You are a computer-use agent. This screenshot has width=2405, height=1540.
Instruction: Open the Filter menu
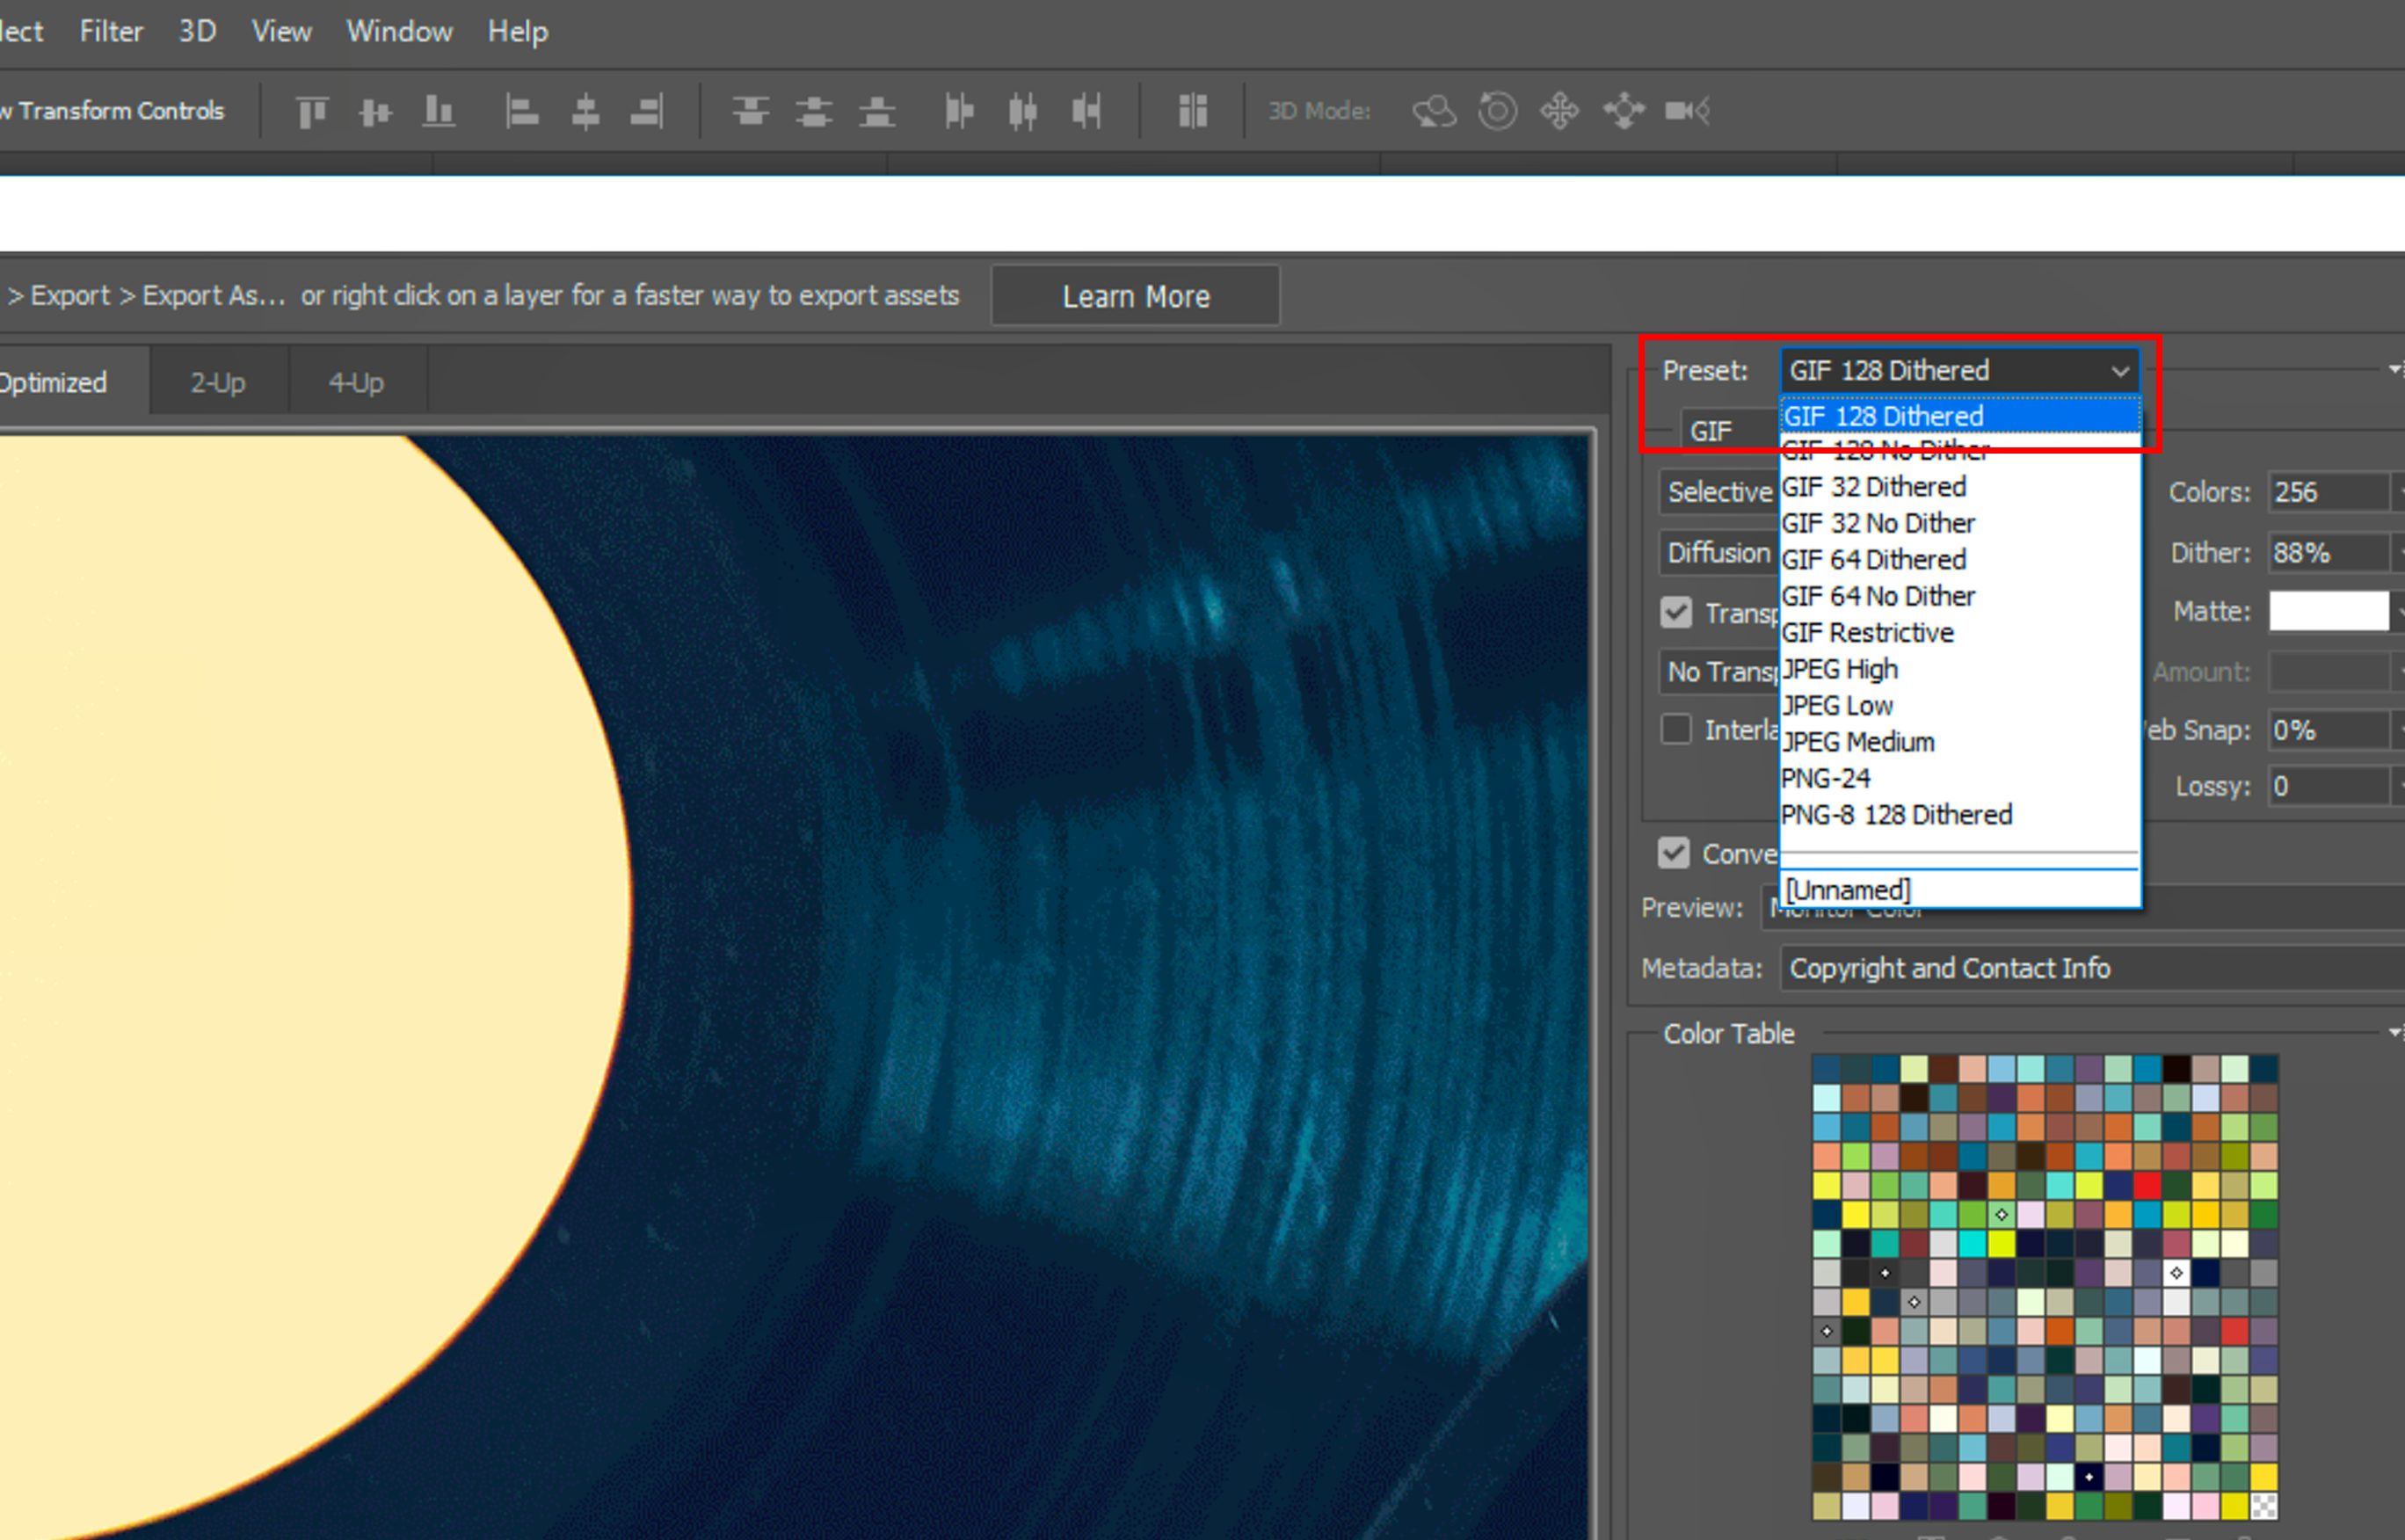pos(111,31)
